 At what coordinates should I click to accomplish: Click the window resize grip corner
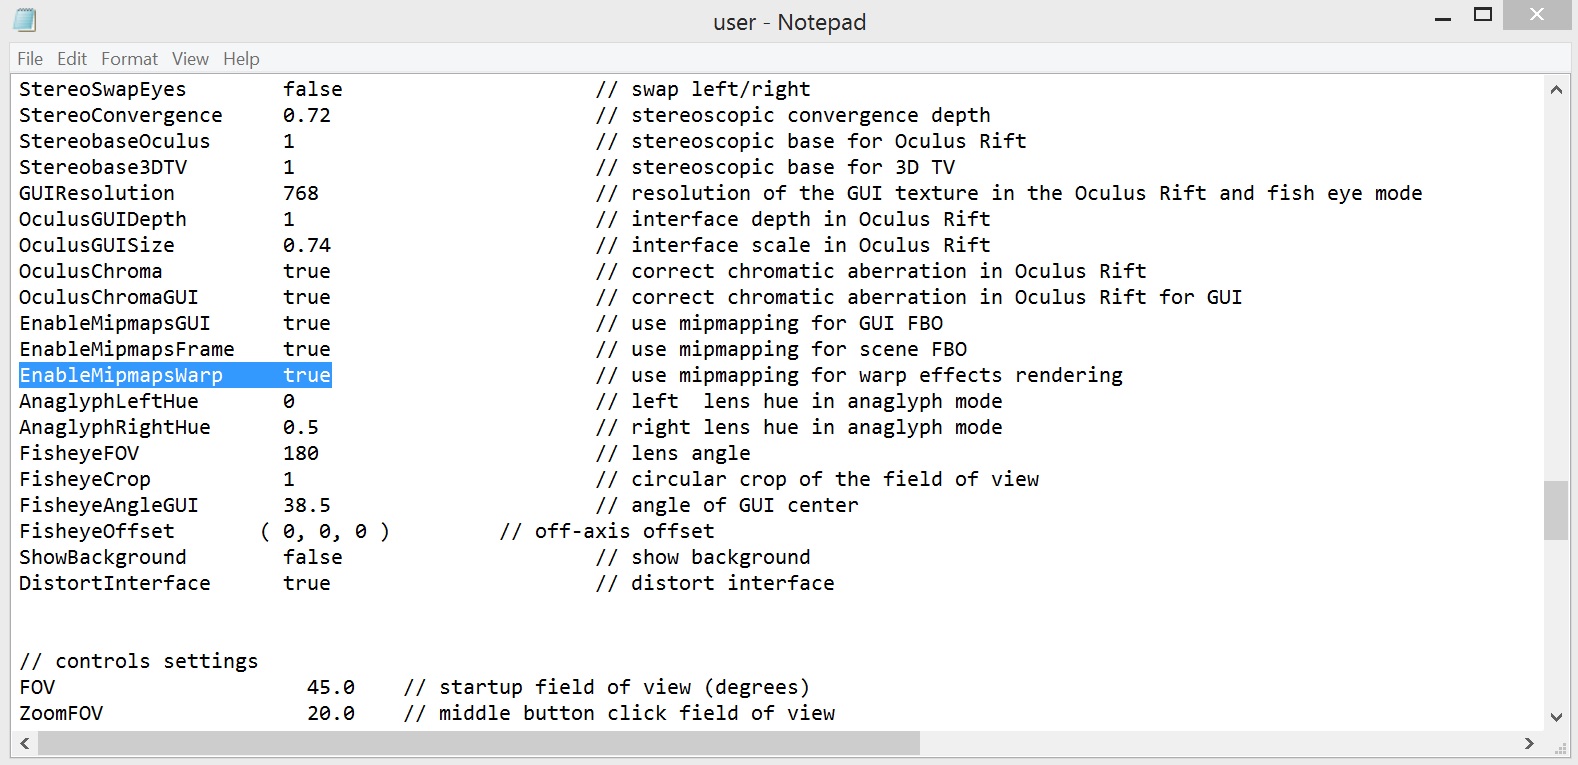1559,746
